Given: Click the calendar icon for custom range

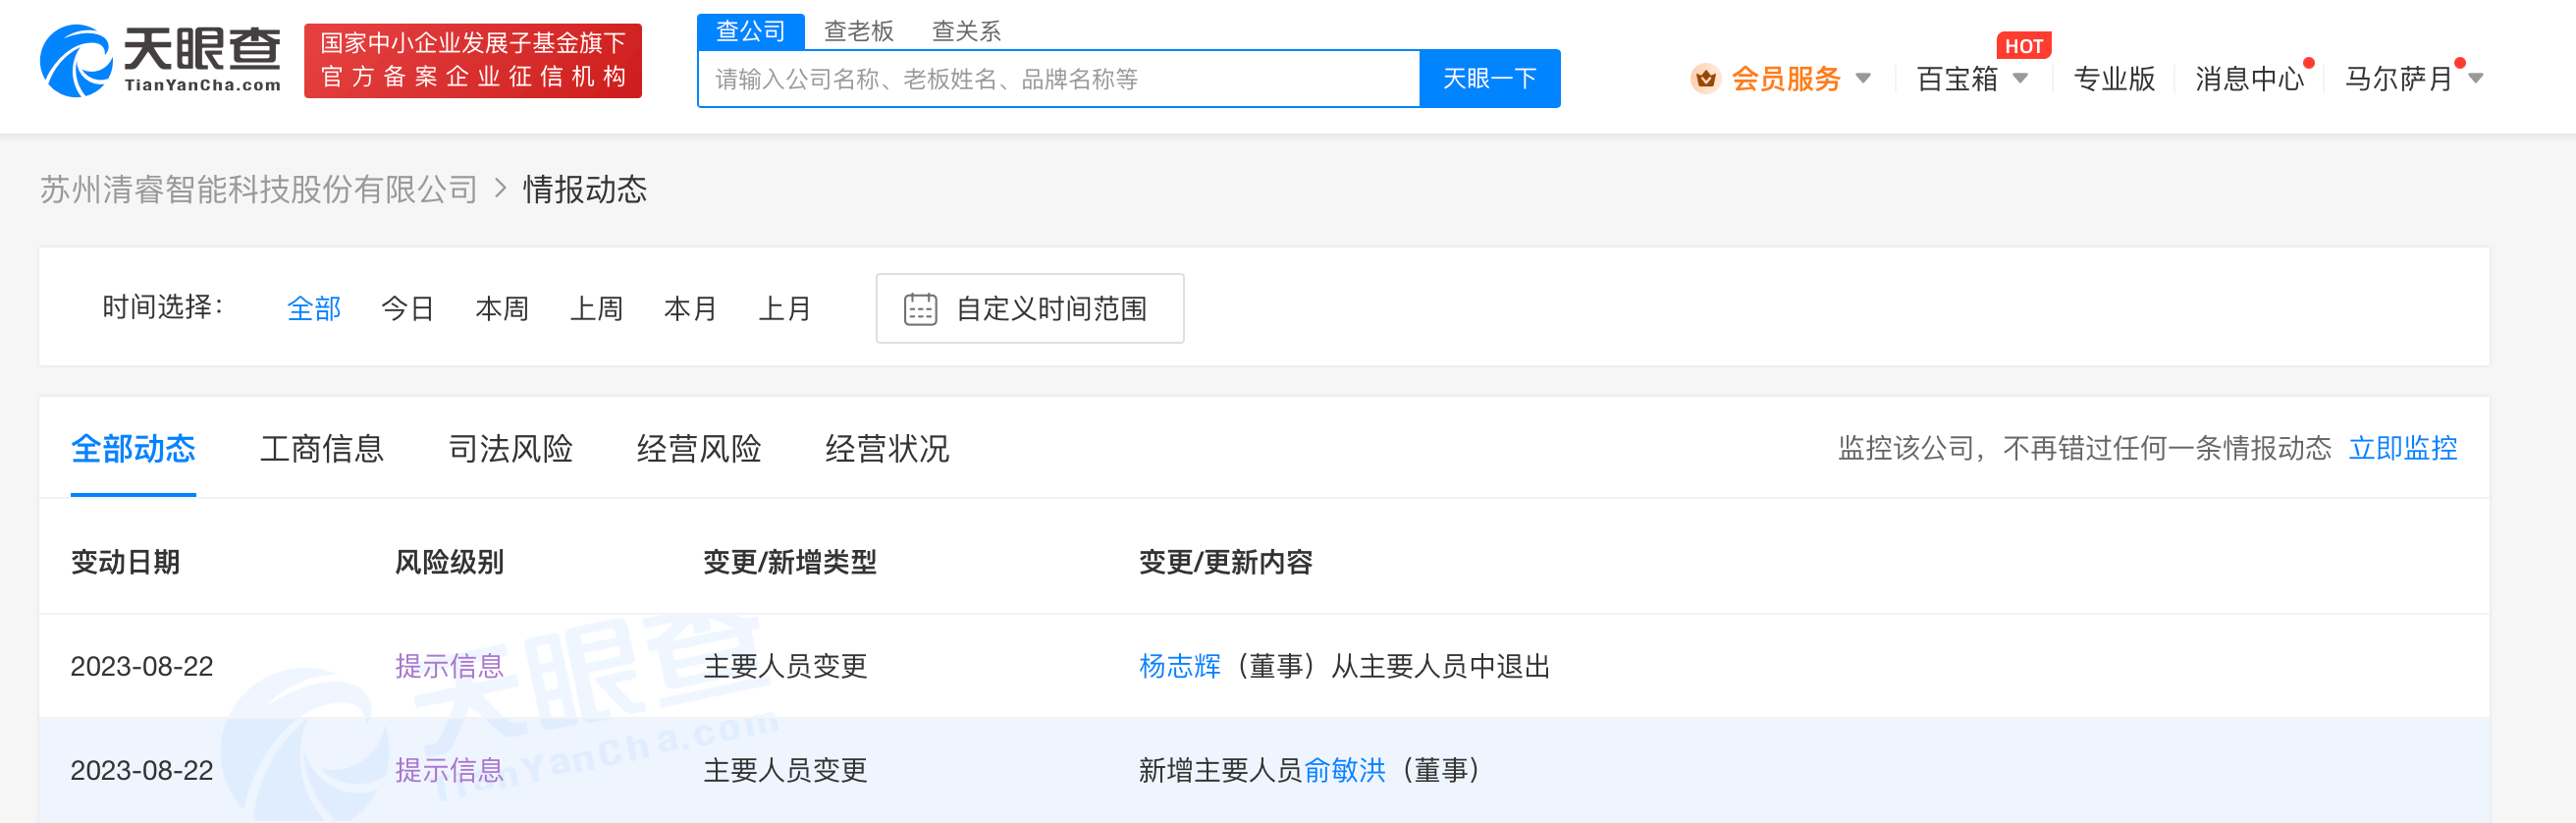Looking at the screenshot, I should (x=920, y=309).
